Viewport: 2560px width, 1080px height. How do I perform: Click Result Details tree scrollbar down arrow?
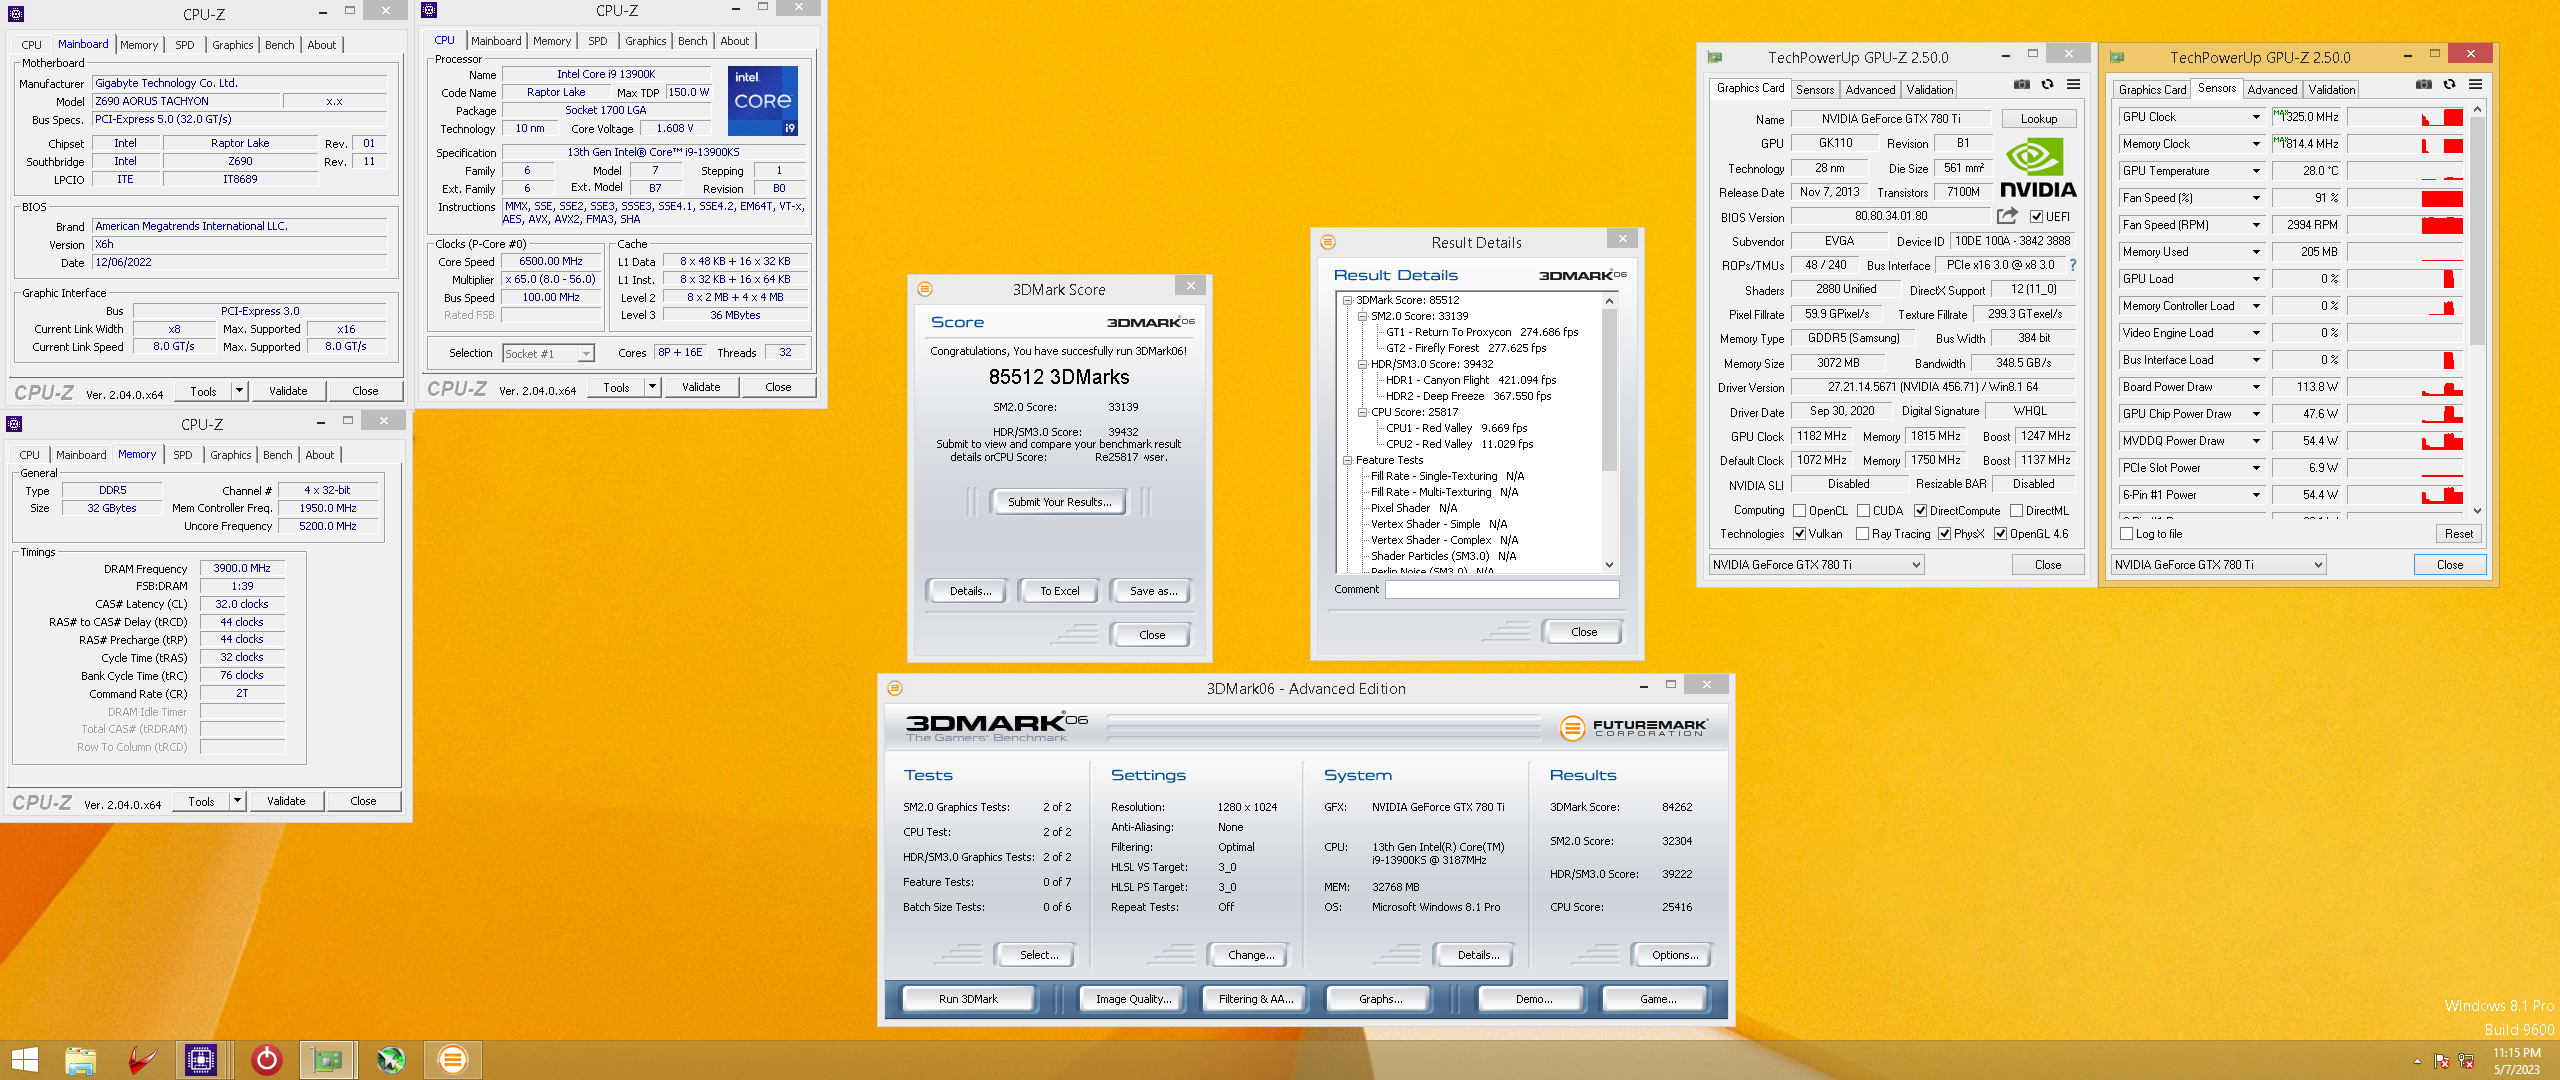pyautogui.click(x=1609, y=565)
